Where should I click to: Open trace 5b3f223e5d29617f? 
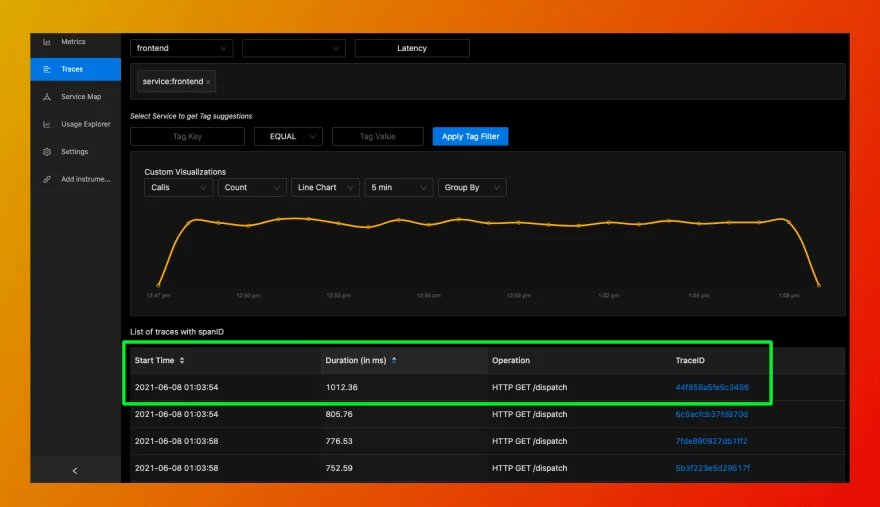pos(712,468)
